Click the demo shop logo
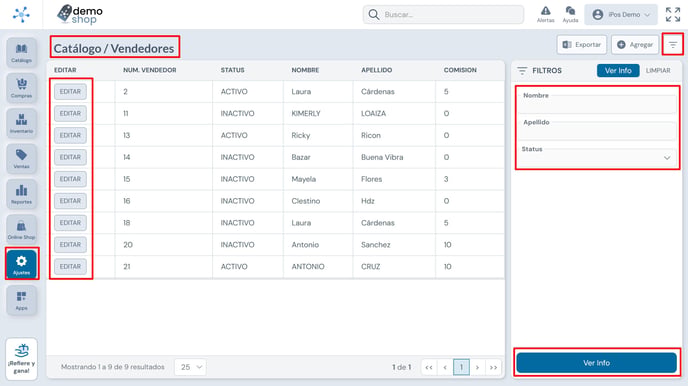688x386 pixels. coord(80,14)
